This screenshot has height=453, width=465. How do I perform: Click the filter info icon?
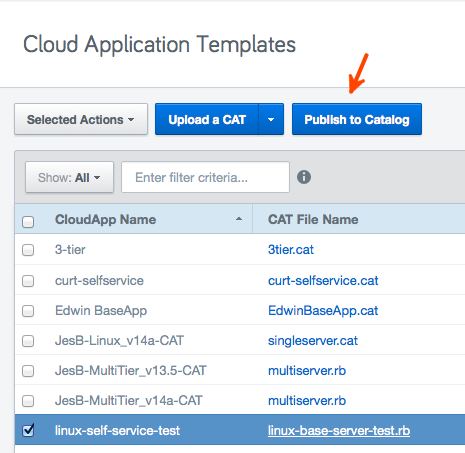click(x=304, y=177)
